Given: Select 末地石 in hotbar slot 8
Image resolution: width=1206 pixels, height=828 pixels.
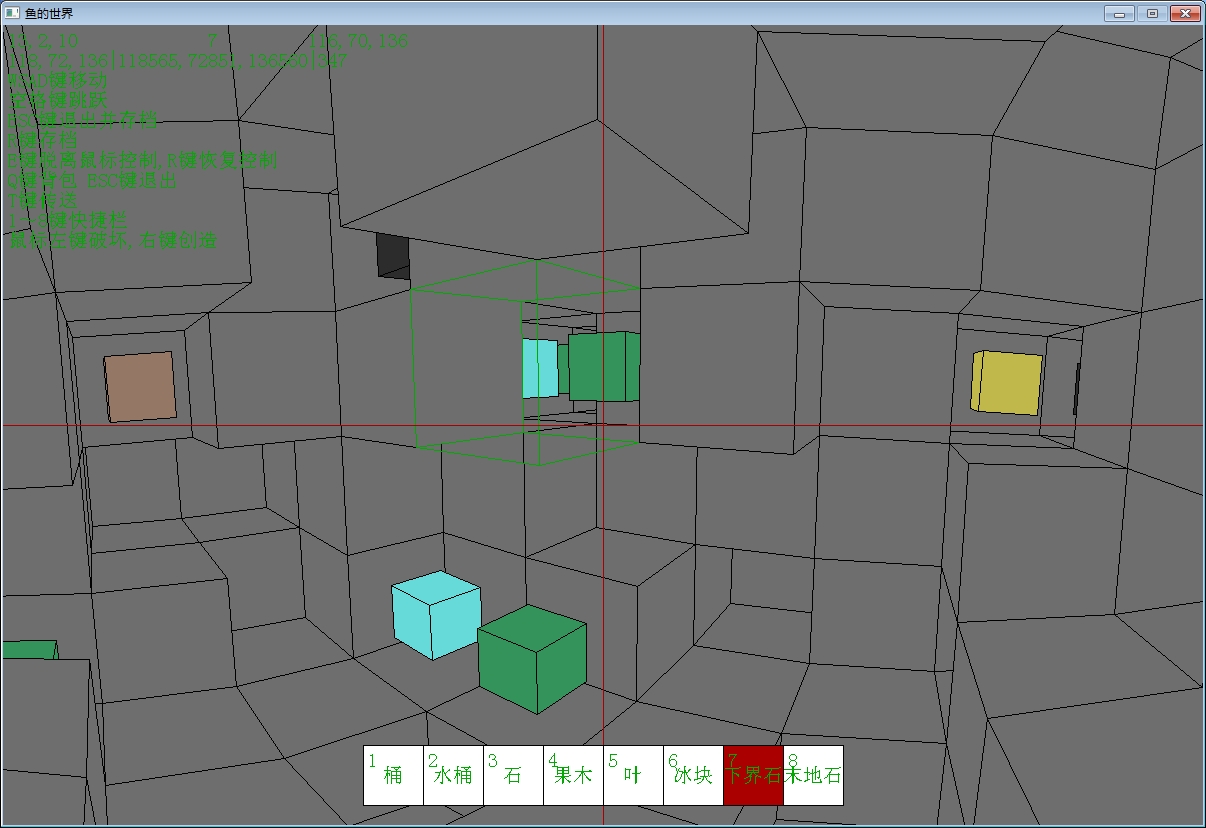Looking at the screenshot, I should (x=813, y=775).
